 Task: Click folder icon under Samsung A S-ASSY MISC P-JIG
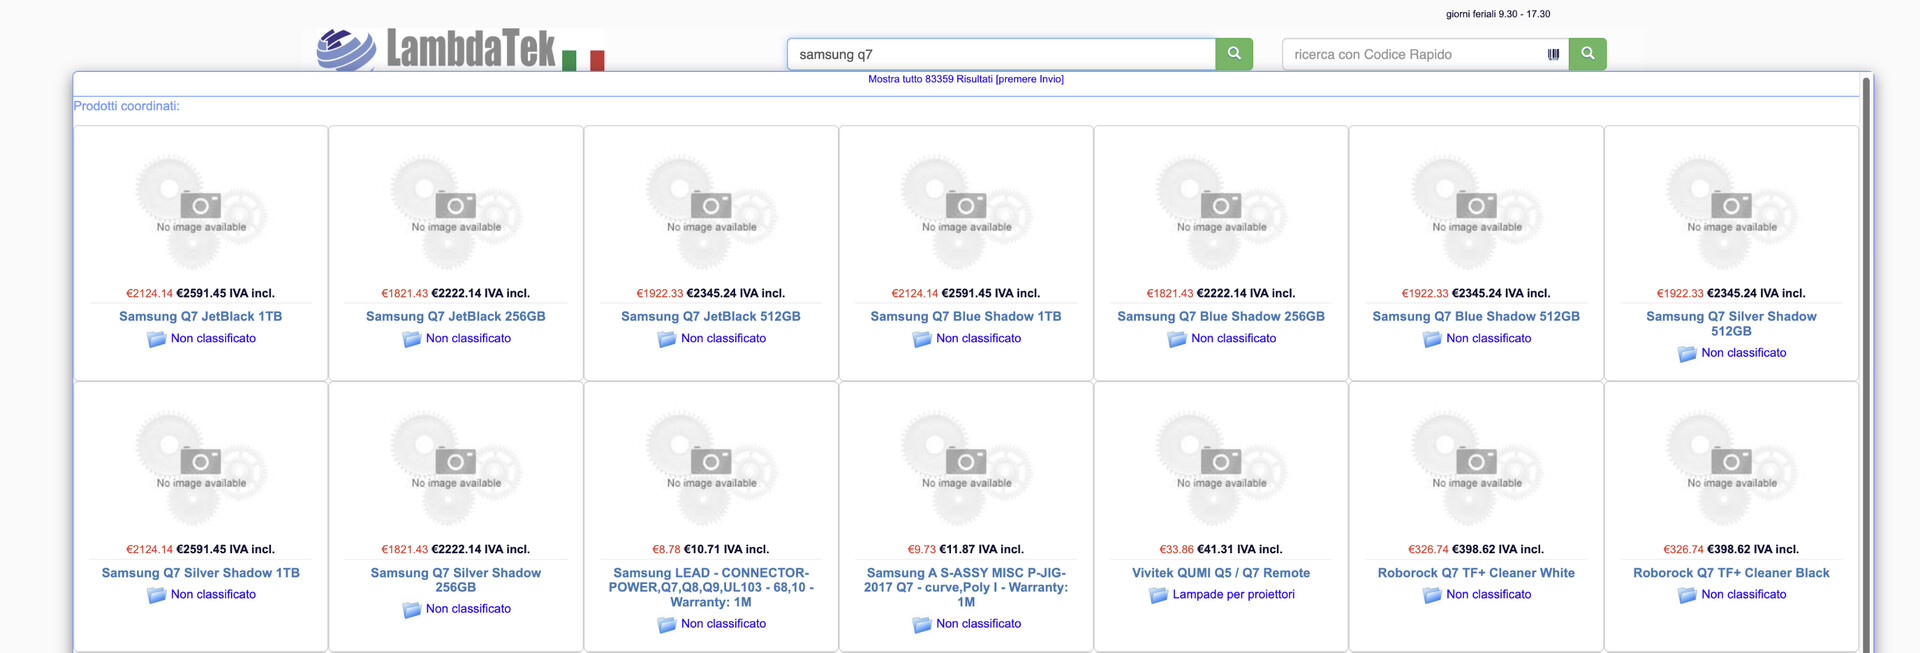pos(922,625)
